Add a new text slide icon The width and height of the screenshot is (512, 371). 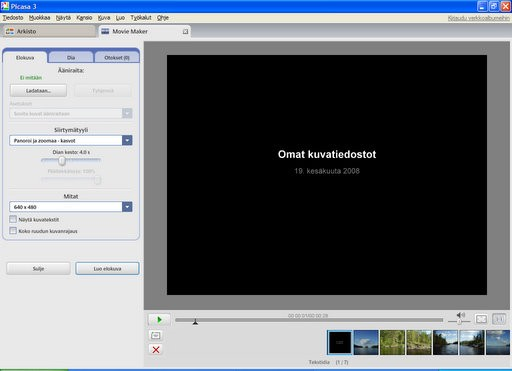156,335
